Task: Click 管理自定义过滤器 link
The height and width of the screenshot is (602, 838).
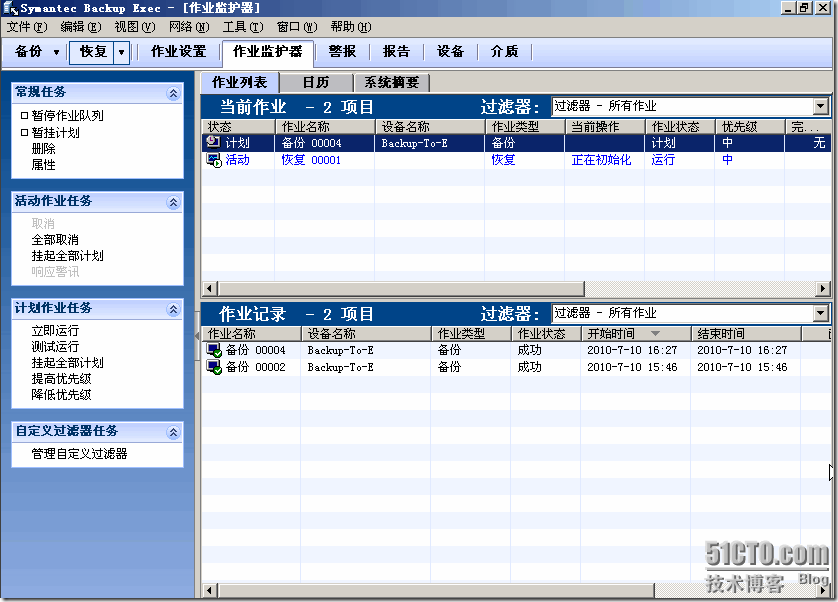Action: click(79, 454)
